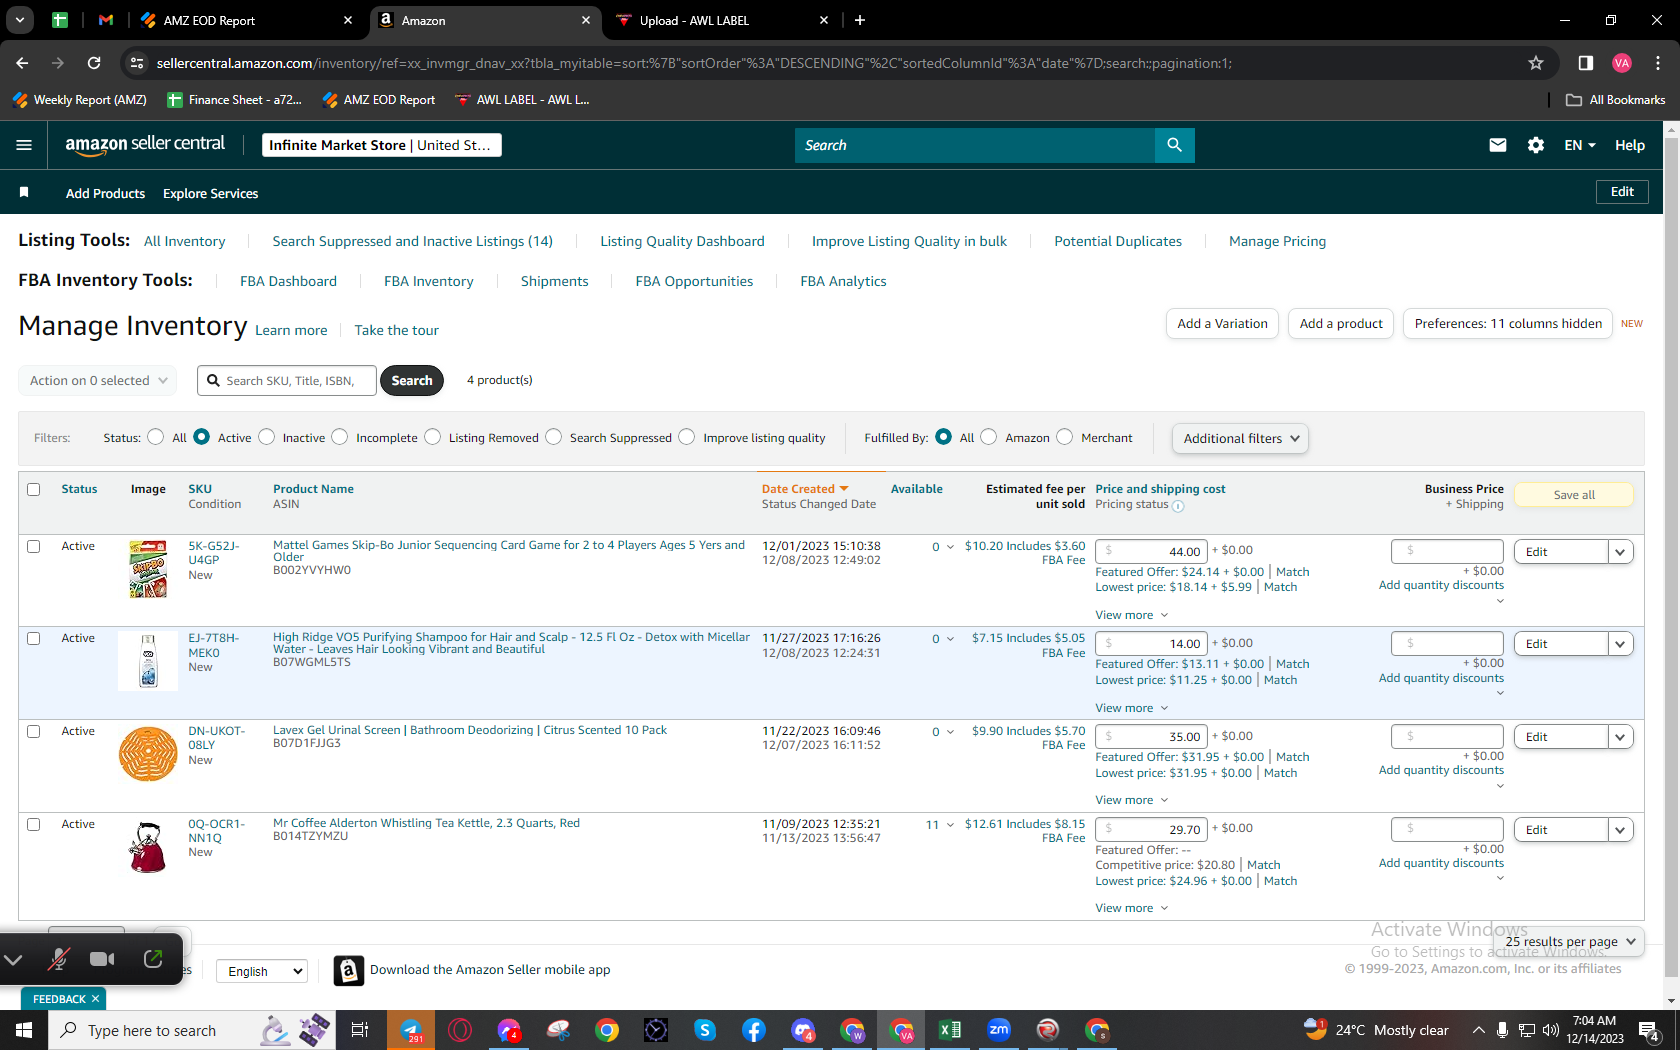Click the share screen icon in overlay
1680x1050 pixels.
(x=153, y=959)
